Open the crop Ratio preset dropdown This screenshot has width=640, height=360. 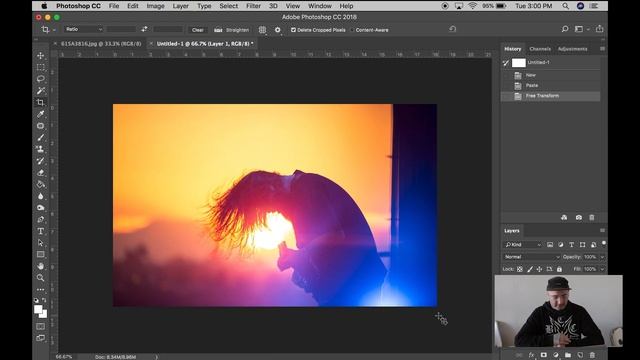tap(83, 29)
